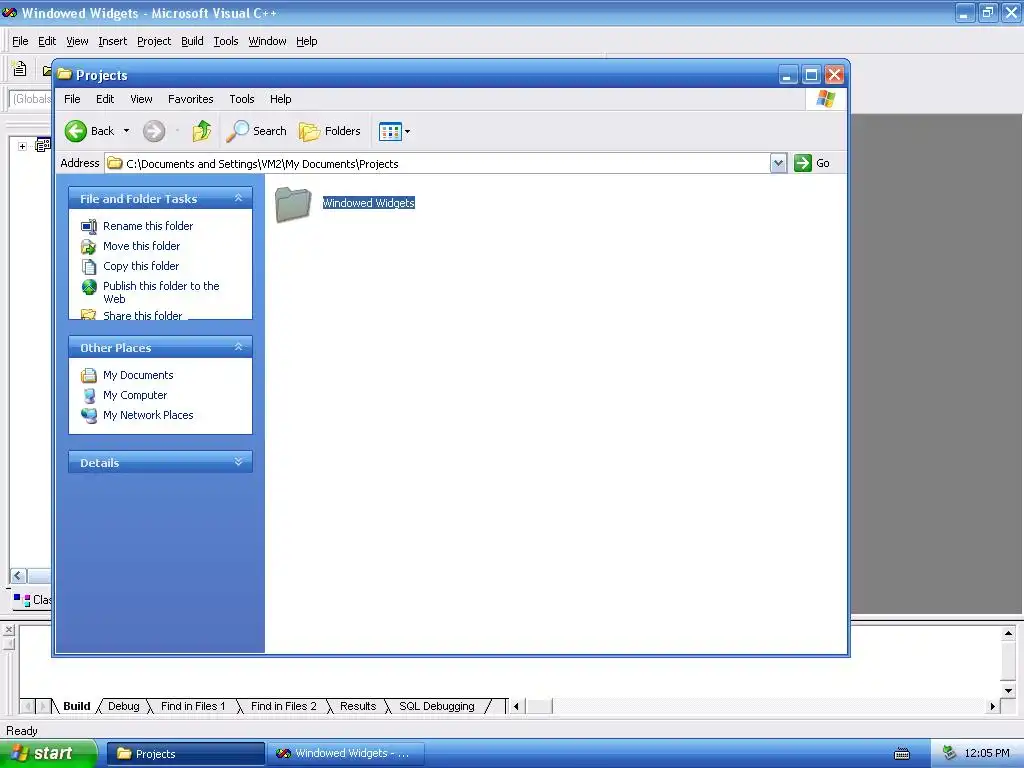This screenshot has width=1024, height=768.
Task: Open Search in the Projects window toolbar
Action: click(257, 131)
